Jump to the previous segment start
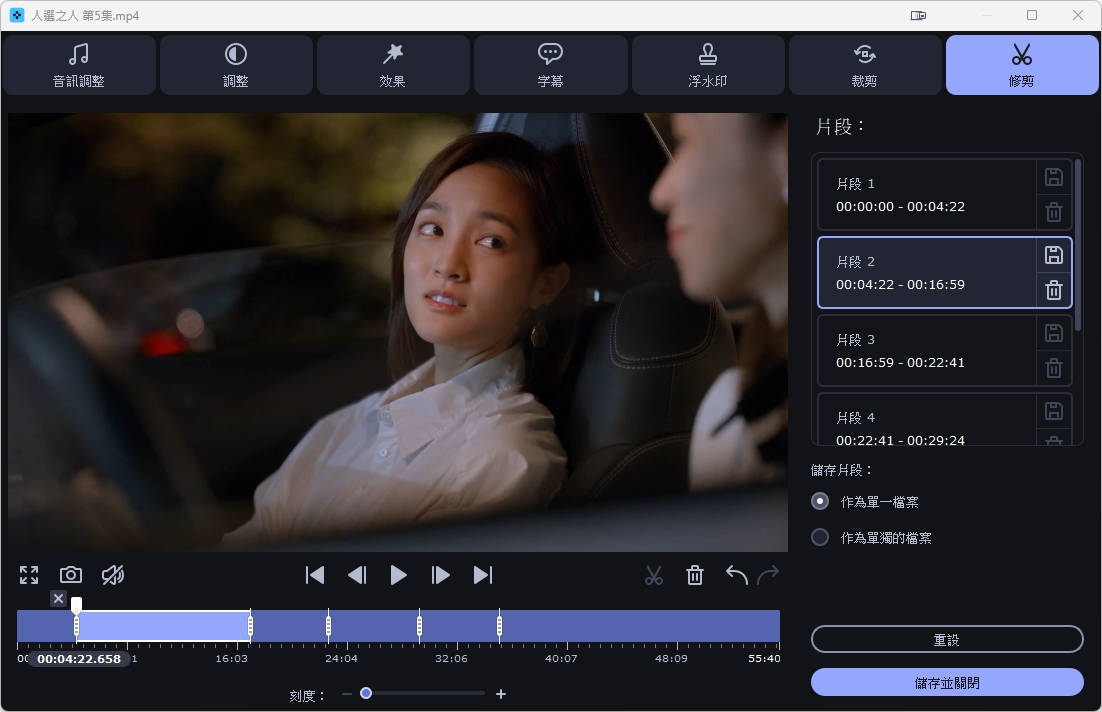This screenshot has height=712, width=1102. point(315,575)
